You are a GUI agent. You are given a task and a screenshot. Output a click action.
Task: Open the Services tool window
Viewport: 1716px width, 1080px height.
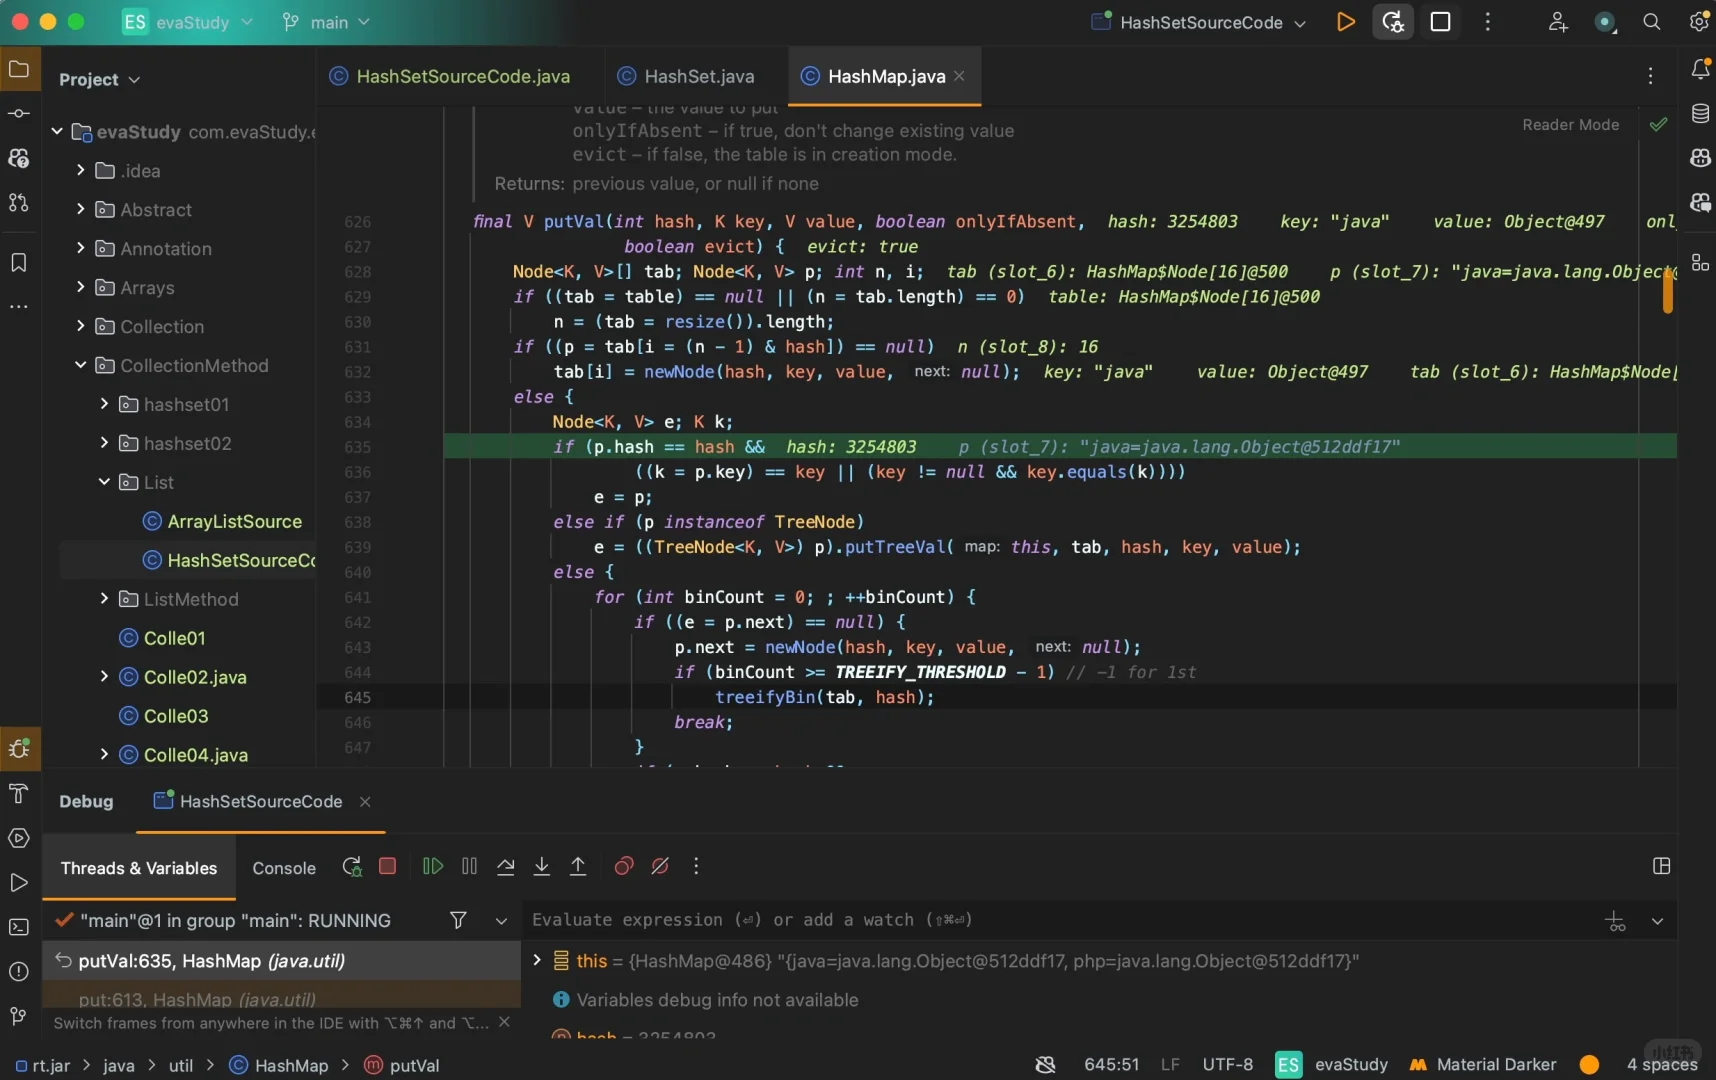(x=19, y=838)
